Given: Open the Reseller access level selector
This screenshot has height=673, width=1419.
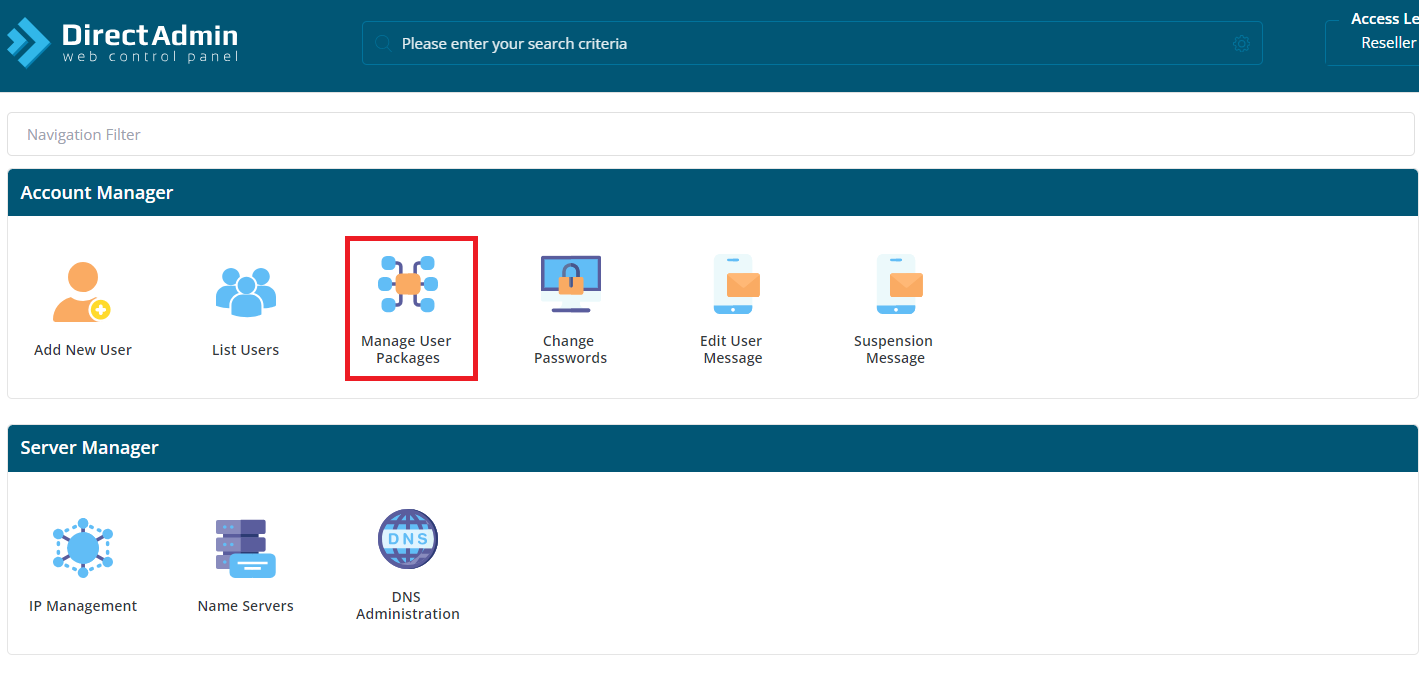Looking at the screenshot, I should (x=1388, y=42).
